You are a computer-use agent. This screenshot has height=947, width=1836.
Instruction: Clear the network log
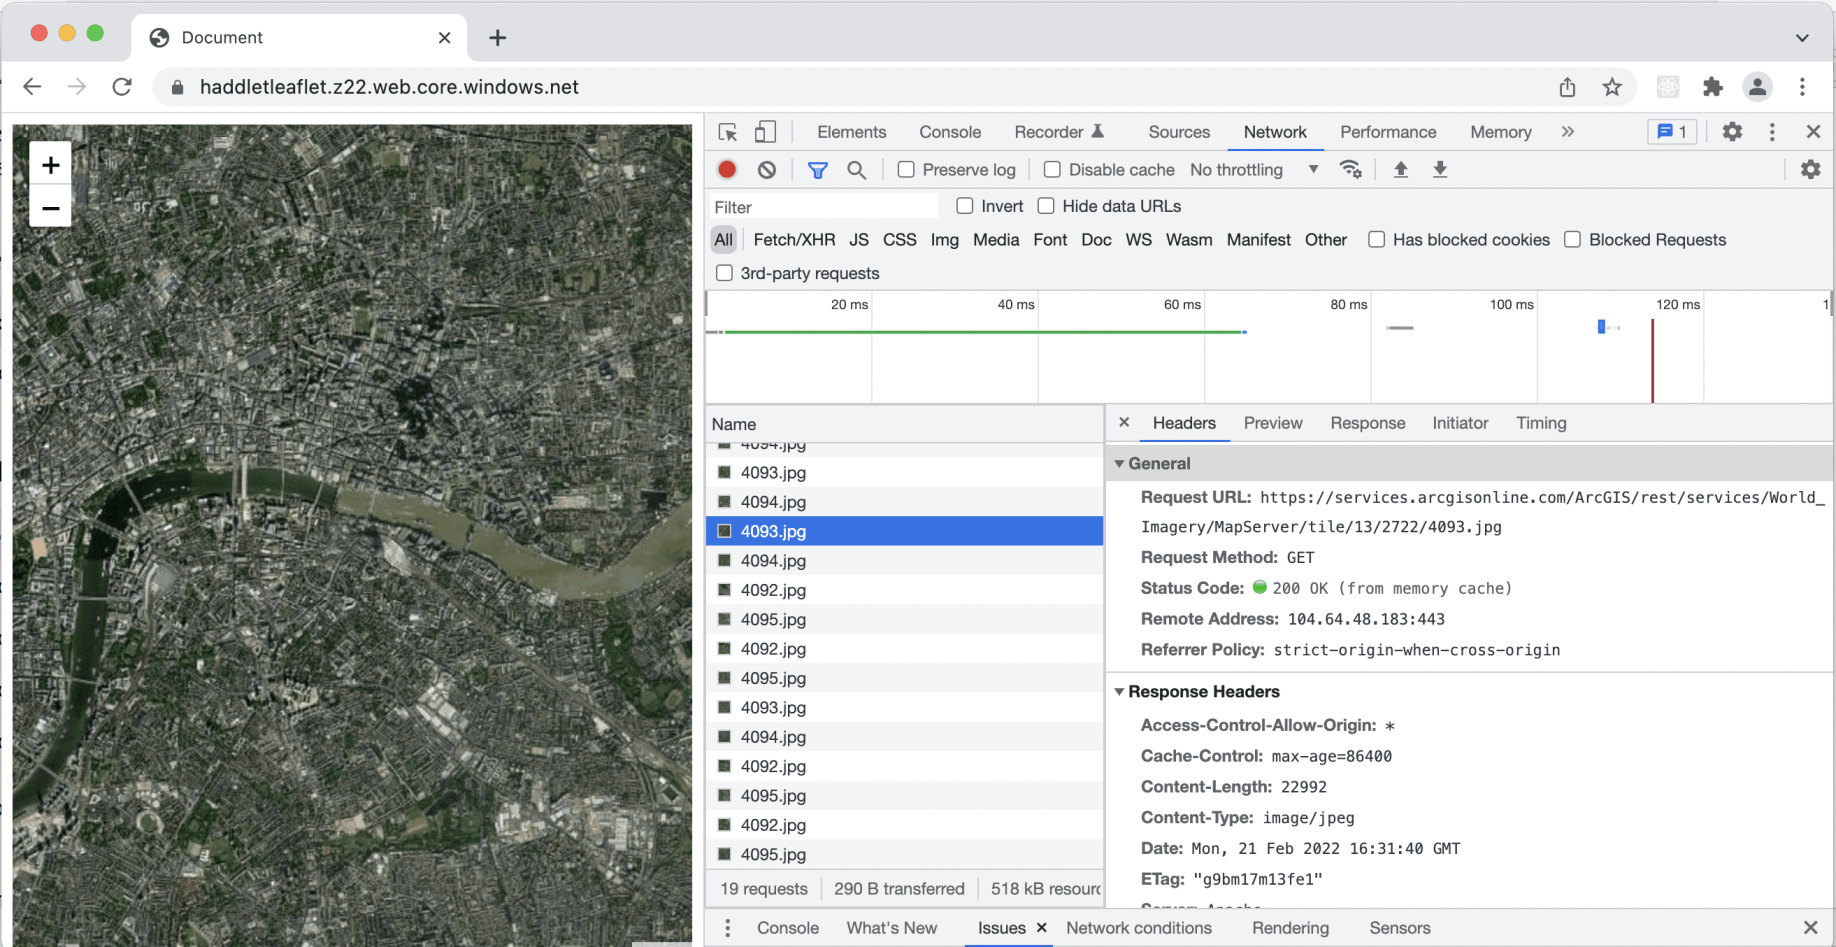click(x=767, y=170)
